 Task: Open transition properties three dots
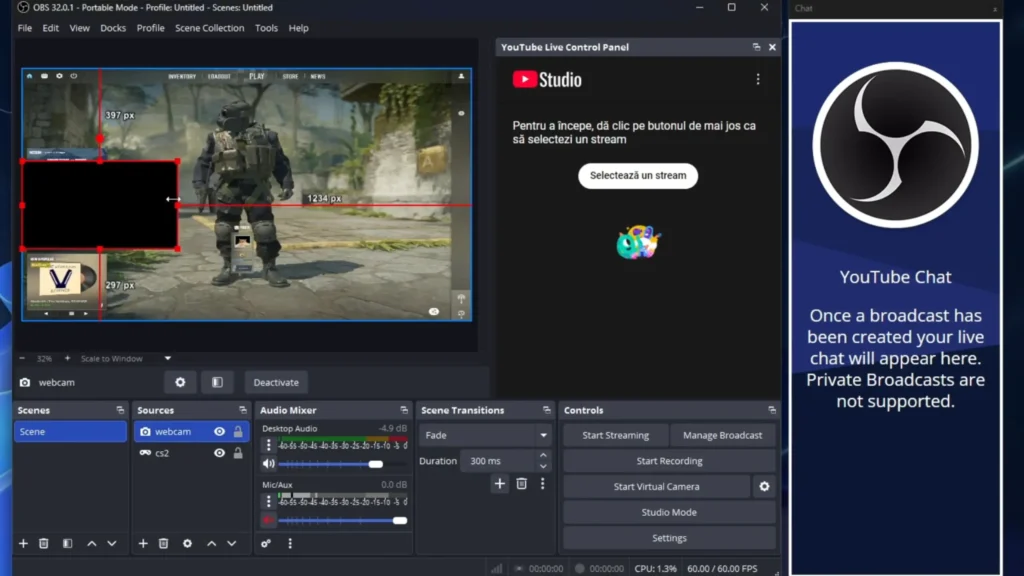542,484
